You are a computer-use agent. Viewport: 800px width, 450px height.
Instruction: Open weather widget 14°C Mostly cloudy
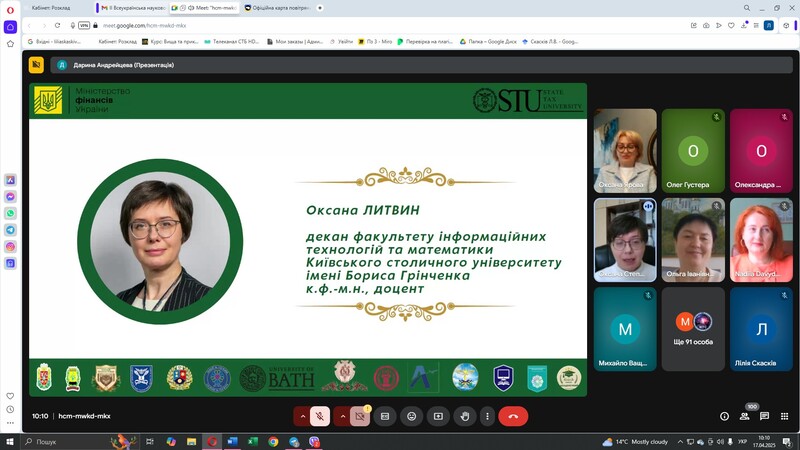[635, 442]
